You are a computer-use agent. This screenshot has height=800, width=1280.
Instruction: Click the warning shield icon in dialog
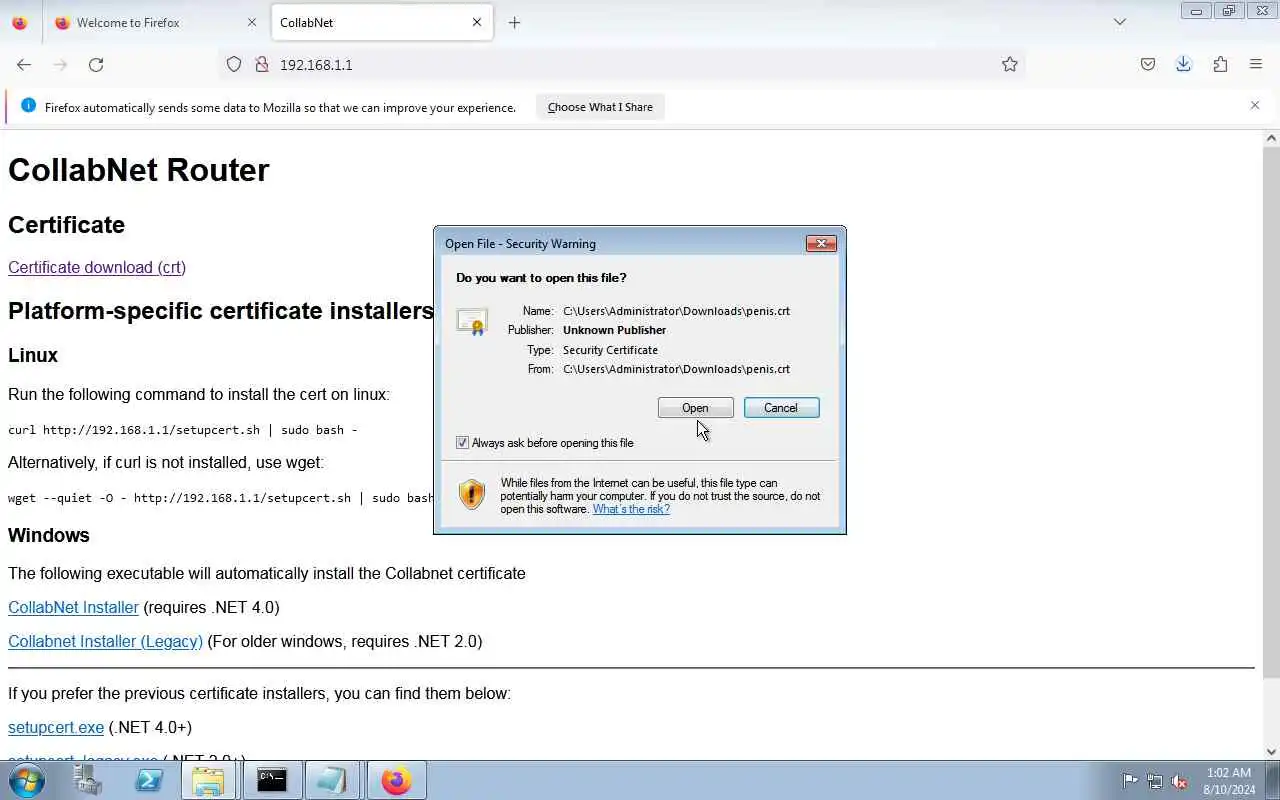pos(471,494)
